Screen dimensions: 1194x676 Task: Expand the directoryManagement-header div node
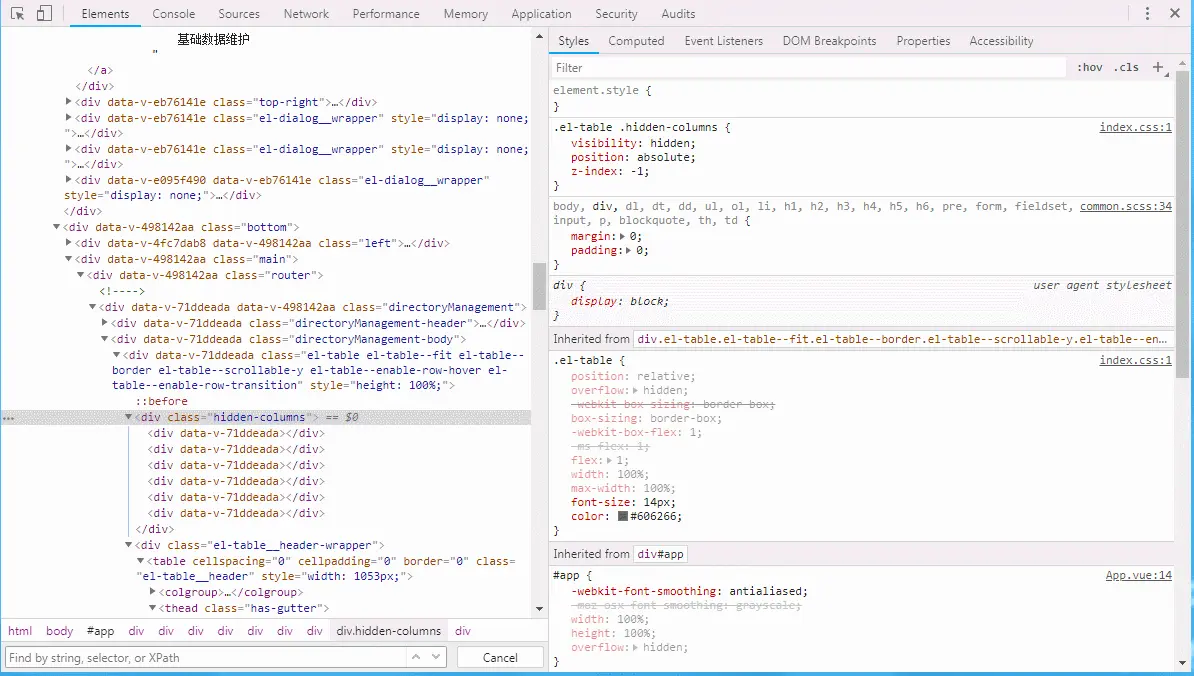[105, 323]
